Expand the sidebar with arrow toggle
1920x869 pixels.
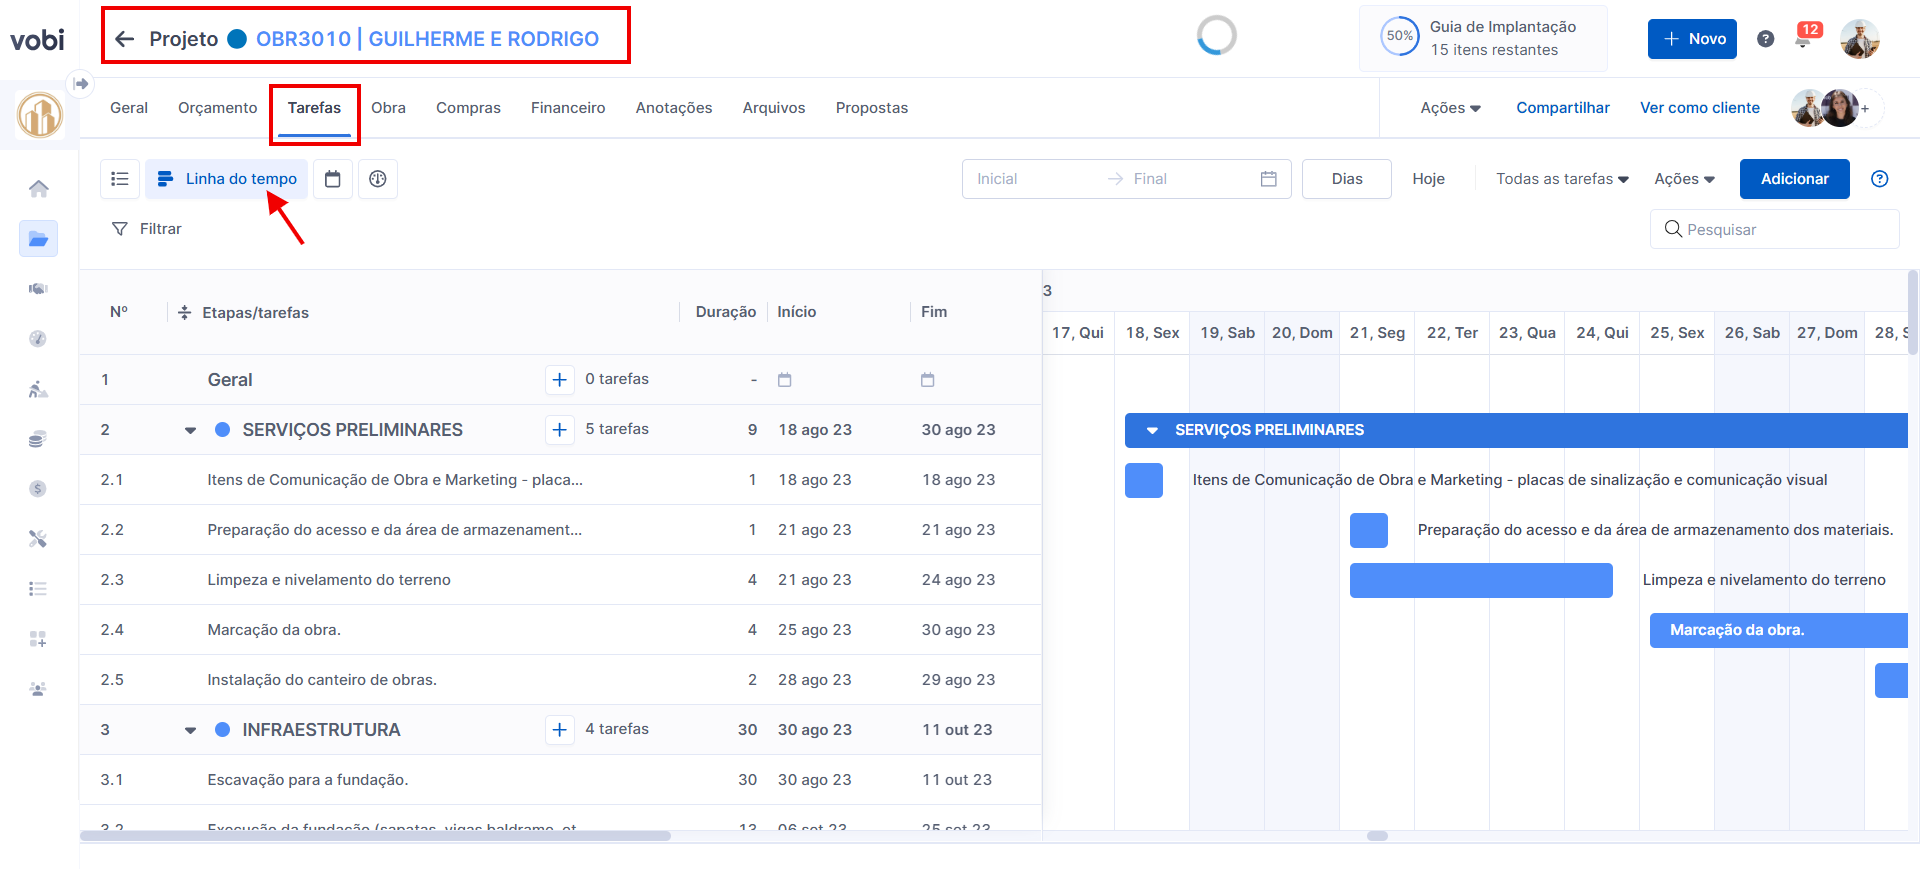click(x=81, y=84)
